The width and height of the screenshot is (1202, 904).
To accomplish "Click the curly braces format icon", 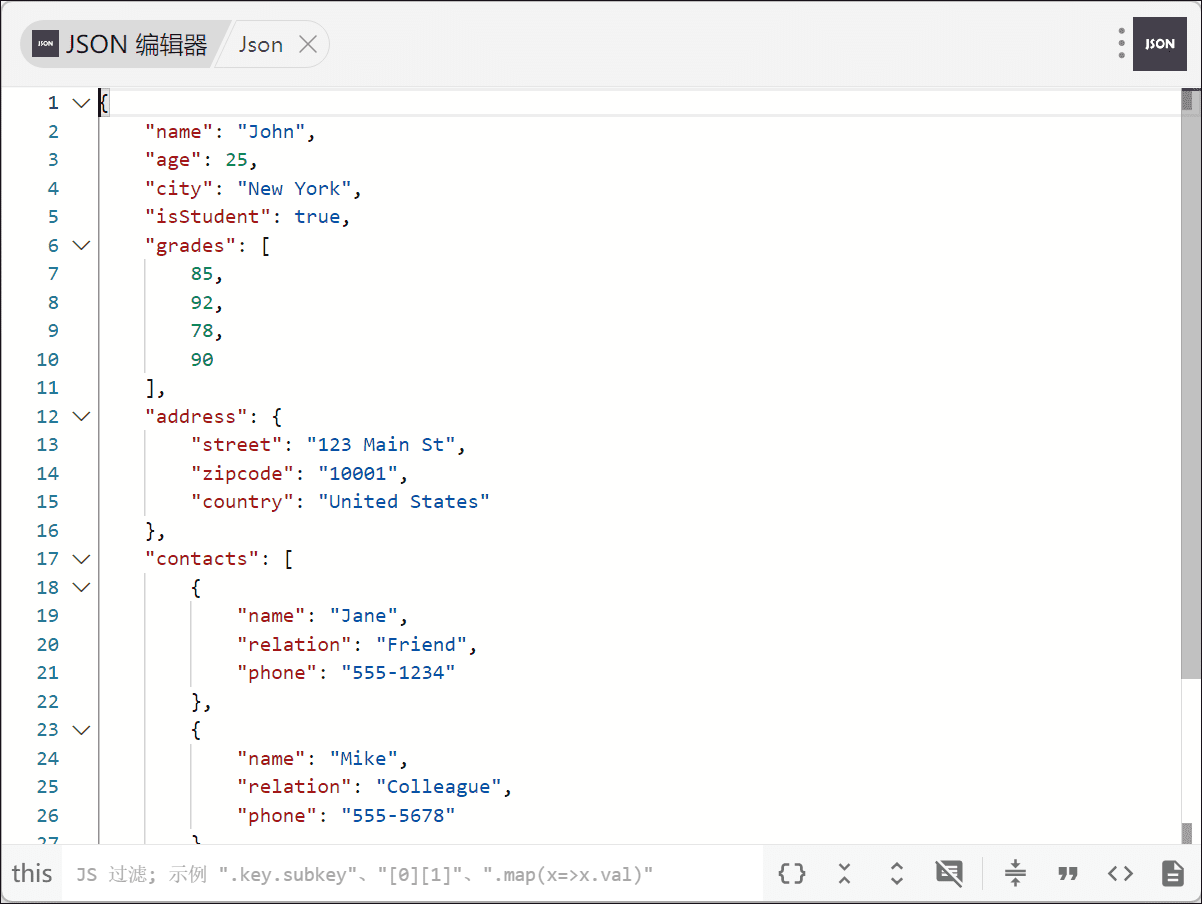I will 792,873.
